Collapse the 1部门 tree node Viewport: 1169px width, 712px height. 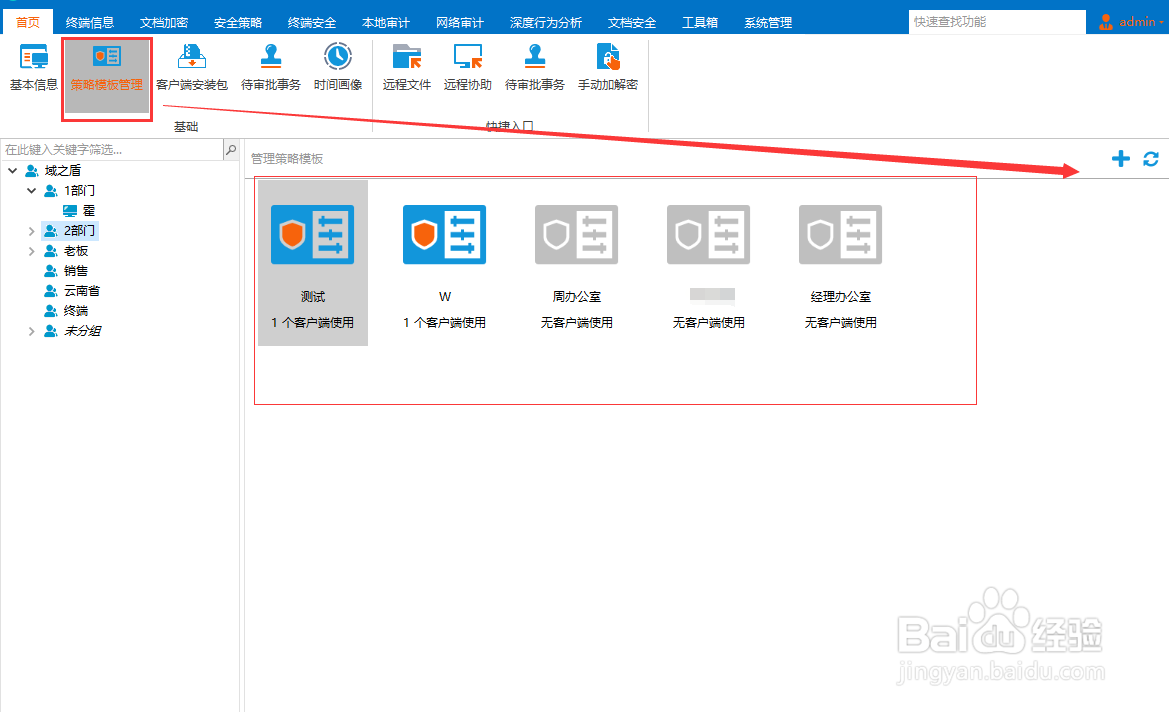click(x=31, y=191)
